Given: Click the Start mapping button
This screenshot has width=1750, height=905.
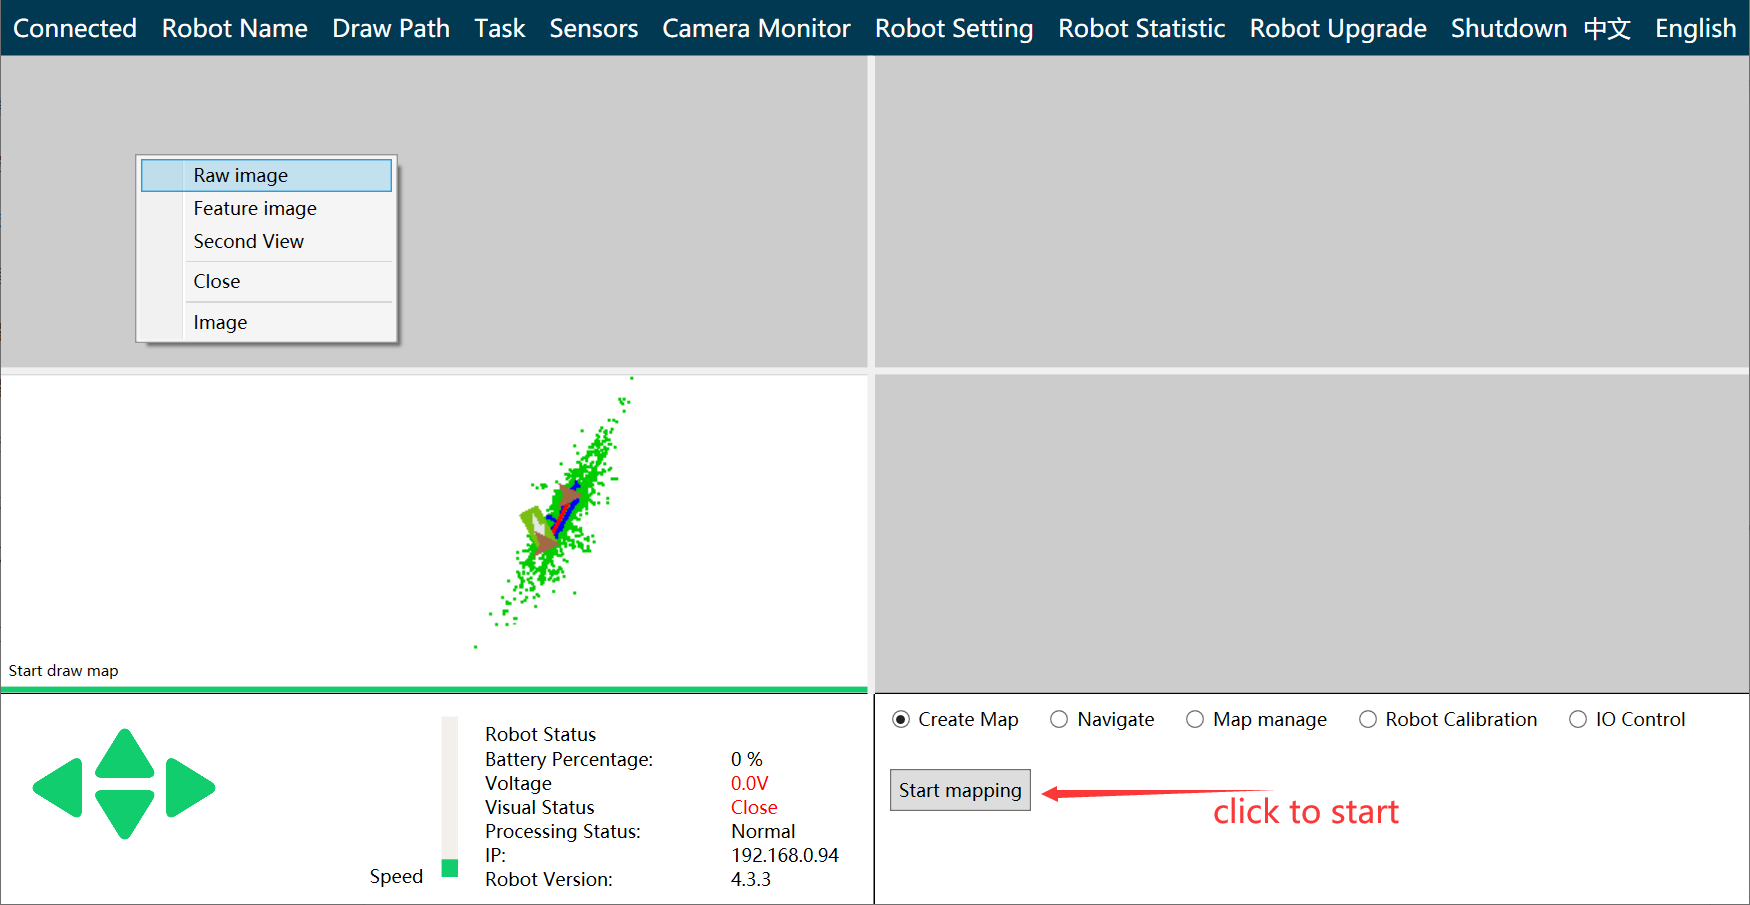Looking at the screenshot, I should (960, 790).
